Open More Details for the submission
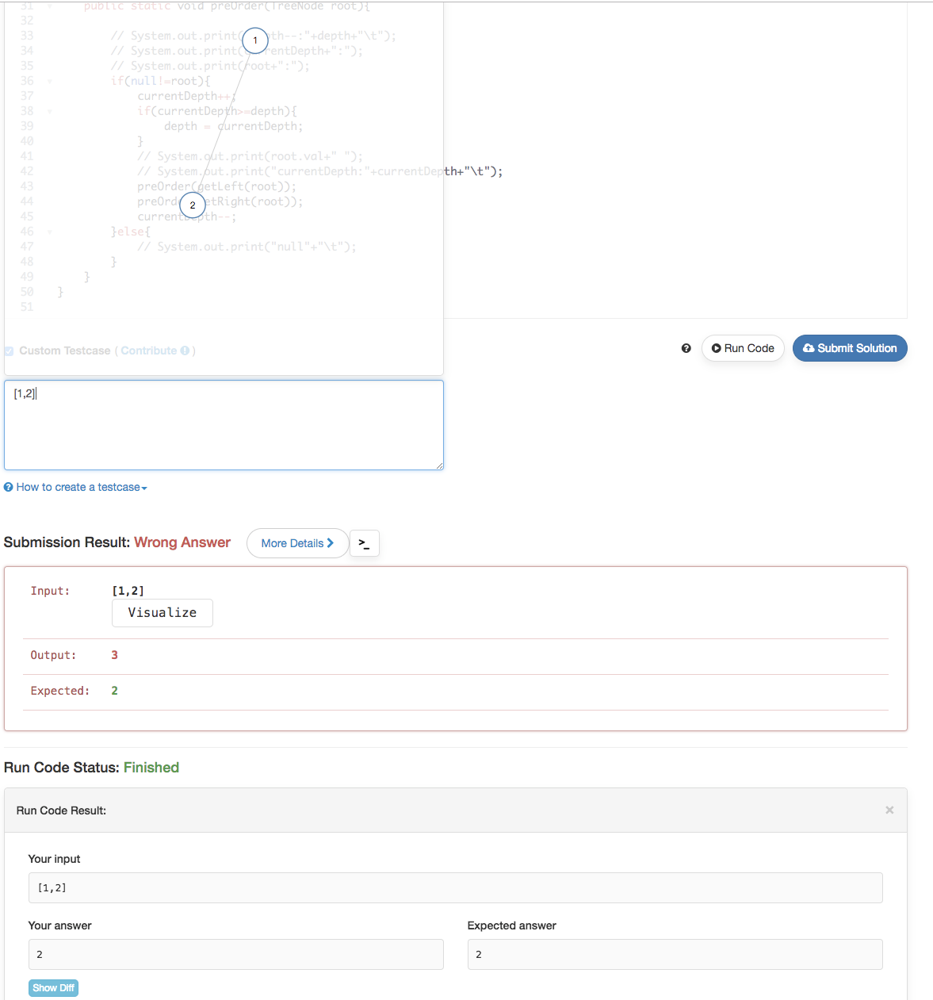This screenshot has height=1000, width=933. (297, 543)
